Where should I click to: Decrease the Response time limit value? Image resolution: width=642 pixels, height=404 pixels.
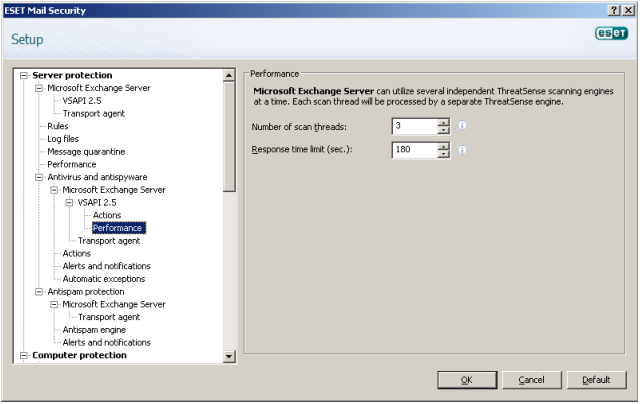(x=443, y=154)
